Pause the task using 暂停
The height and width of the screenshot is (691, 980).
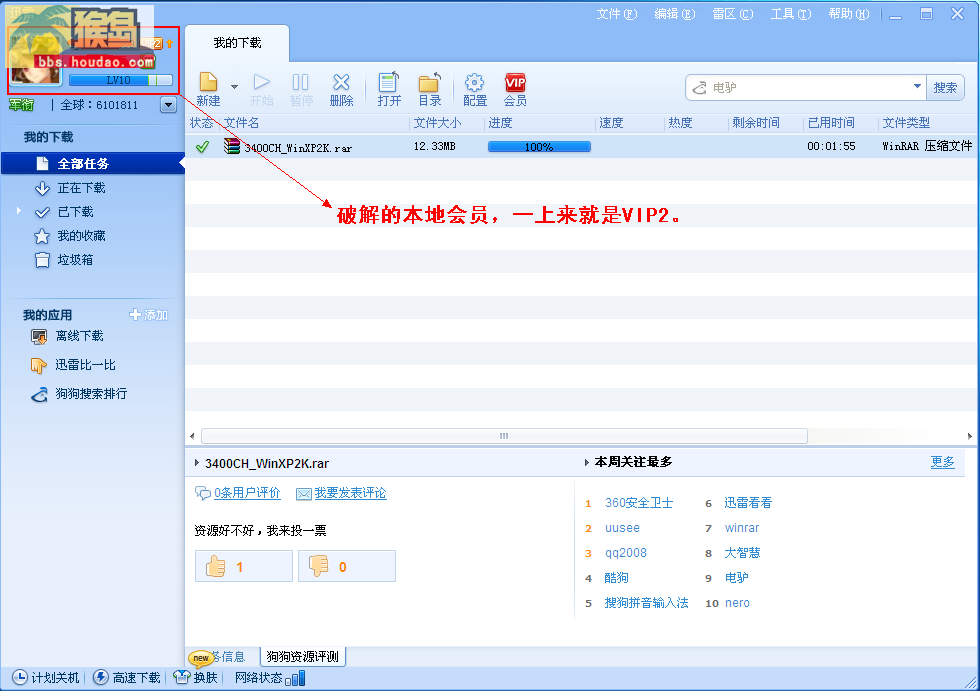pos(301,89)
